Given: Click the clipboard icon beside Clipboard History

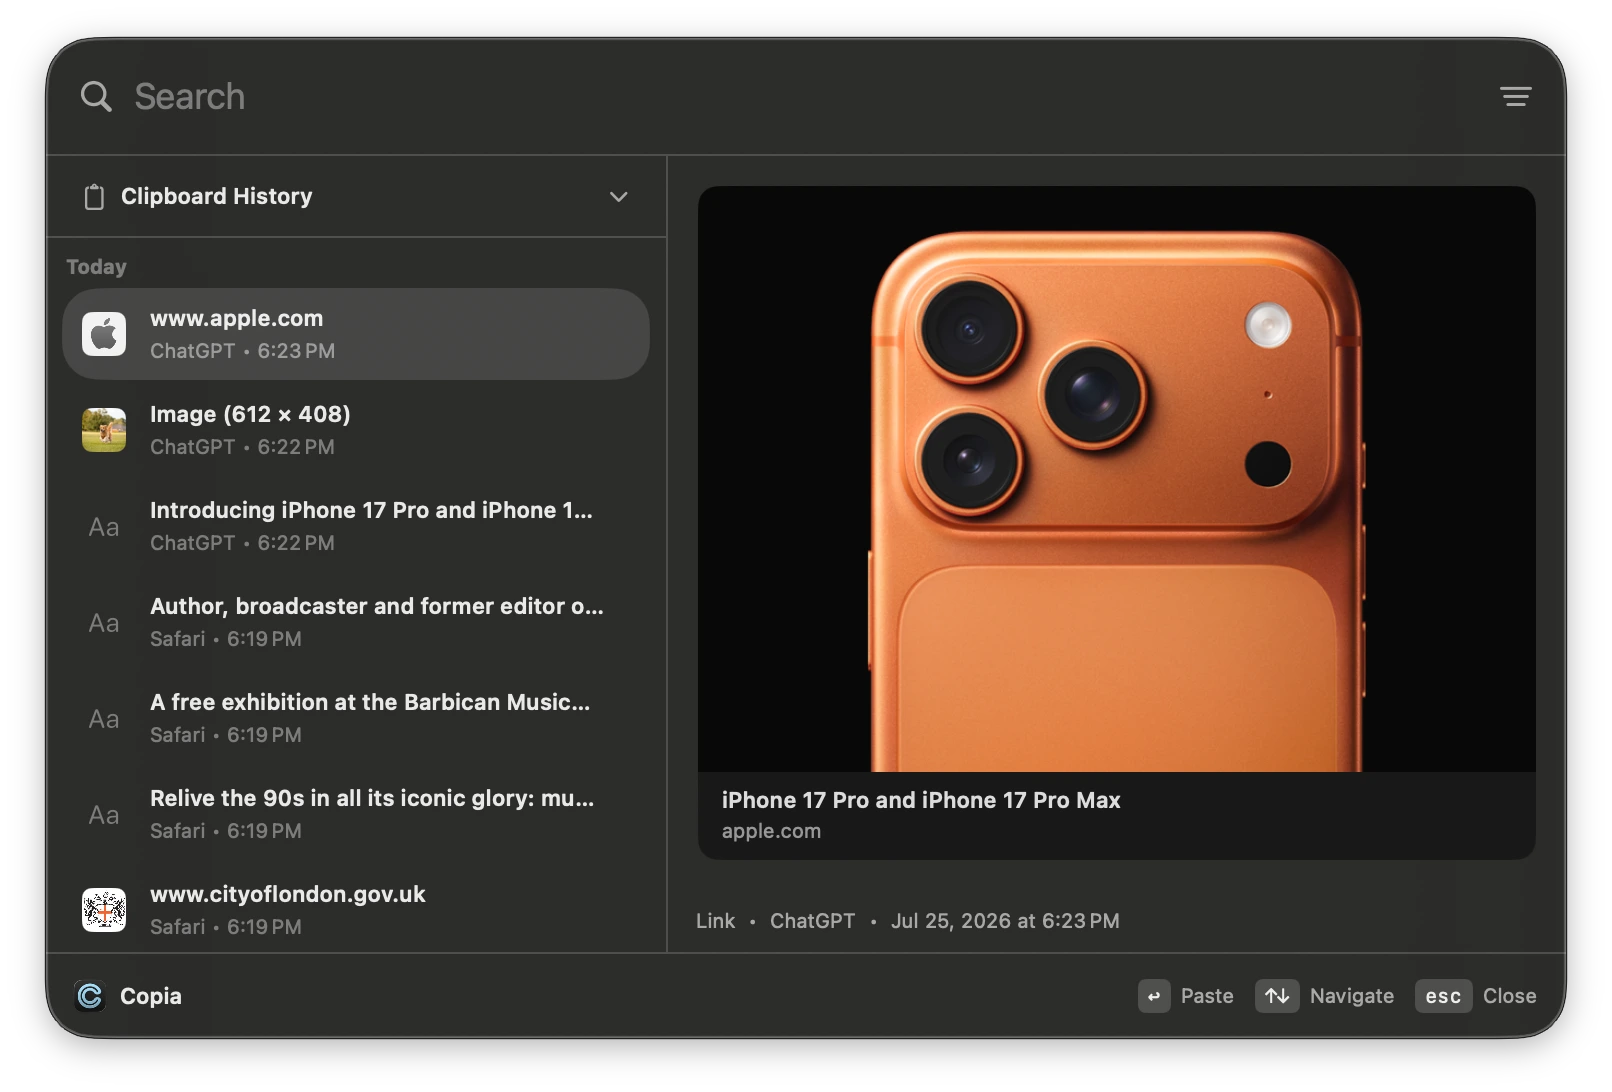Looking at the screenshot, I should click(x=94, y=197).
